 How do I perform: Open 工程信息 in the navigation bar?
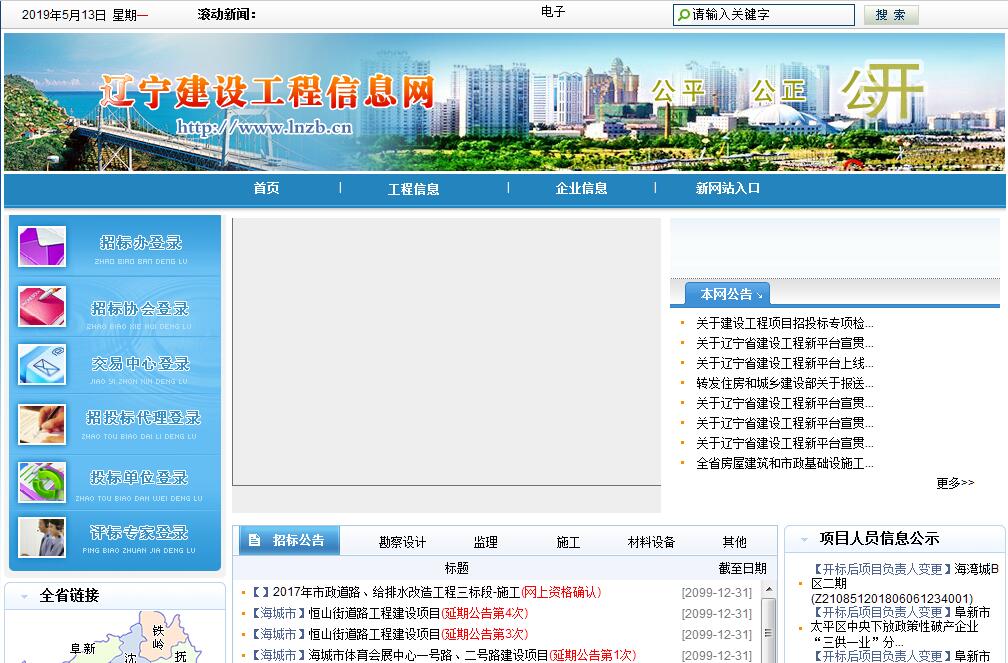tap(413, 189)
